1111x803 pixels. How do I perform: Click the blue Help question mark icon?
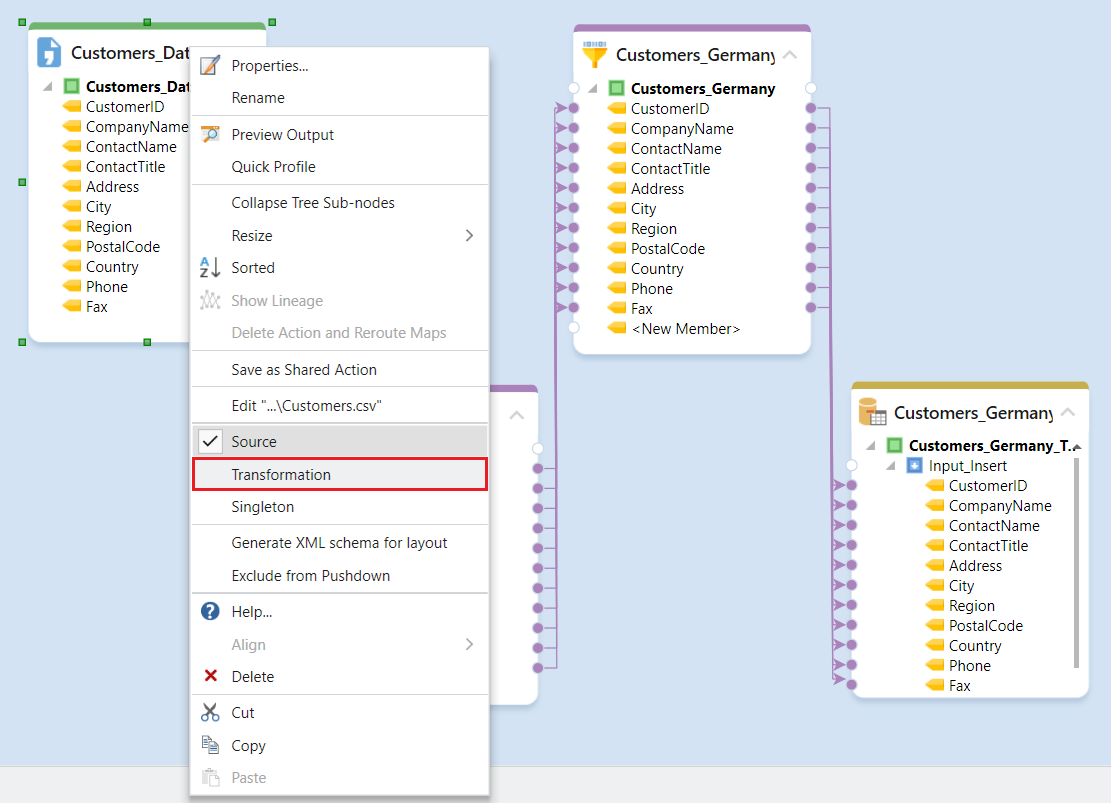pyautogui.click(x=210, y=611)
